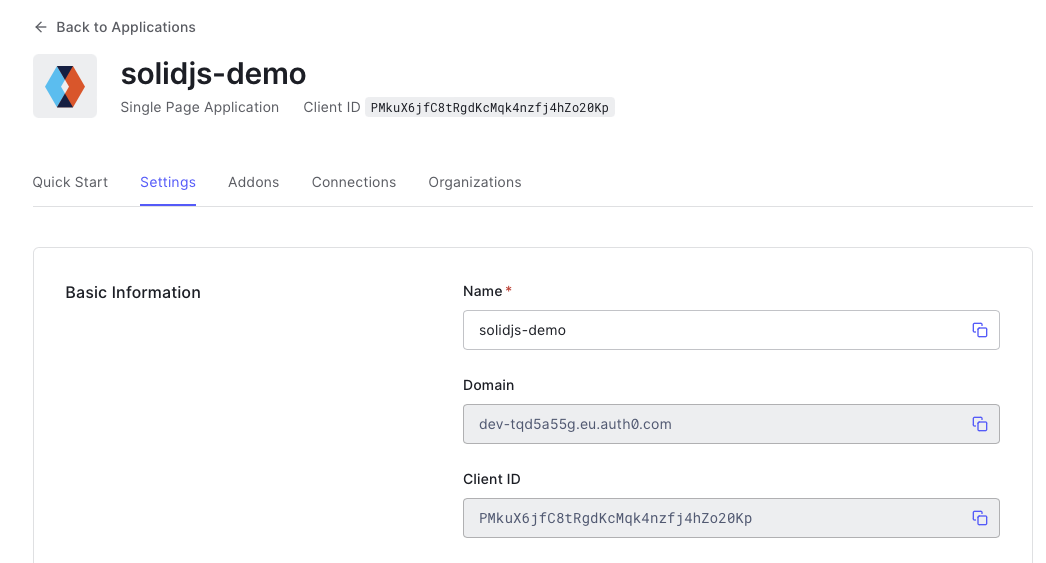Click the Basic Information heading

pyautogui.click(x=133, y=292)
